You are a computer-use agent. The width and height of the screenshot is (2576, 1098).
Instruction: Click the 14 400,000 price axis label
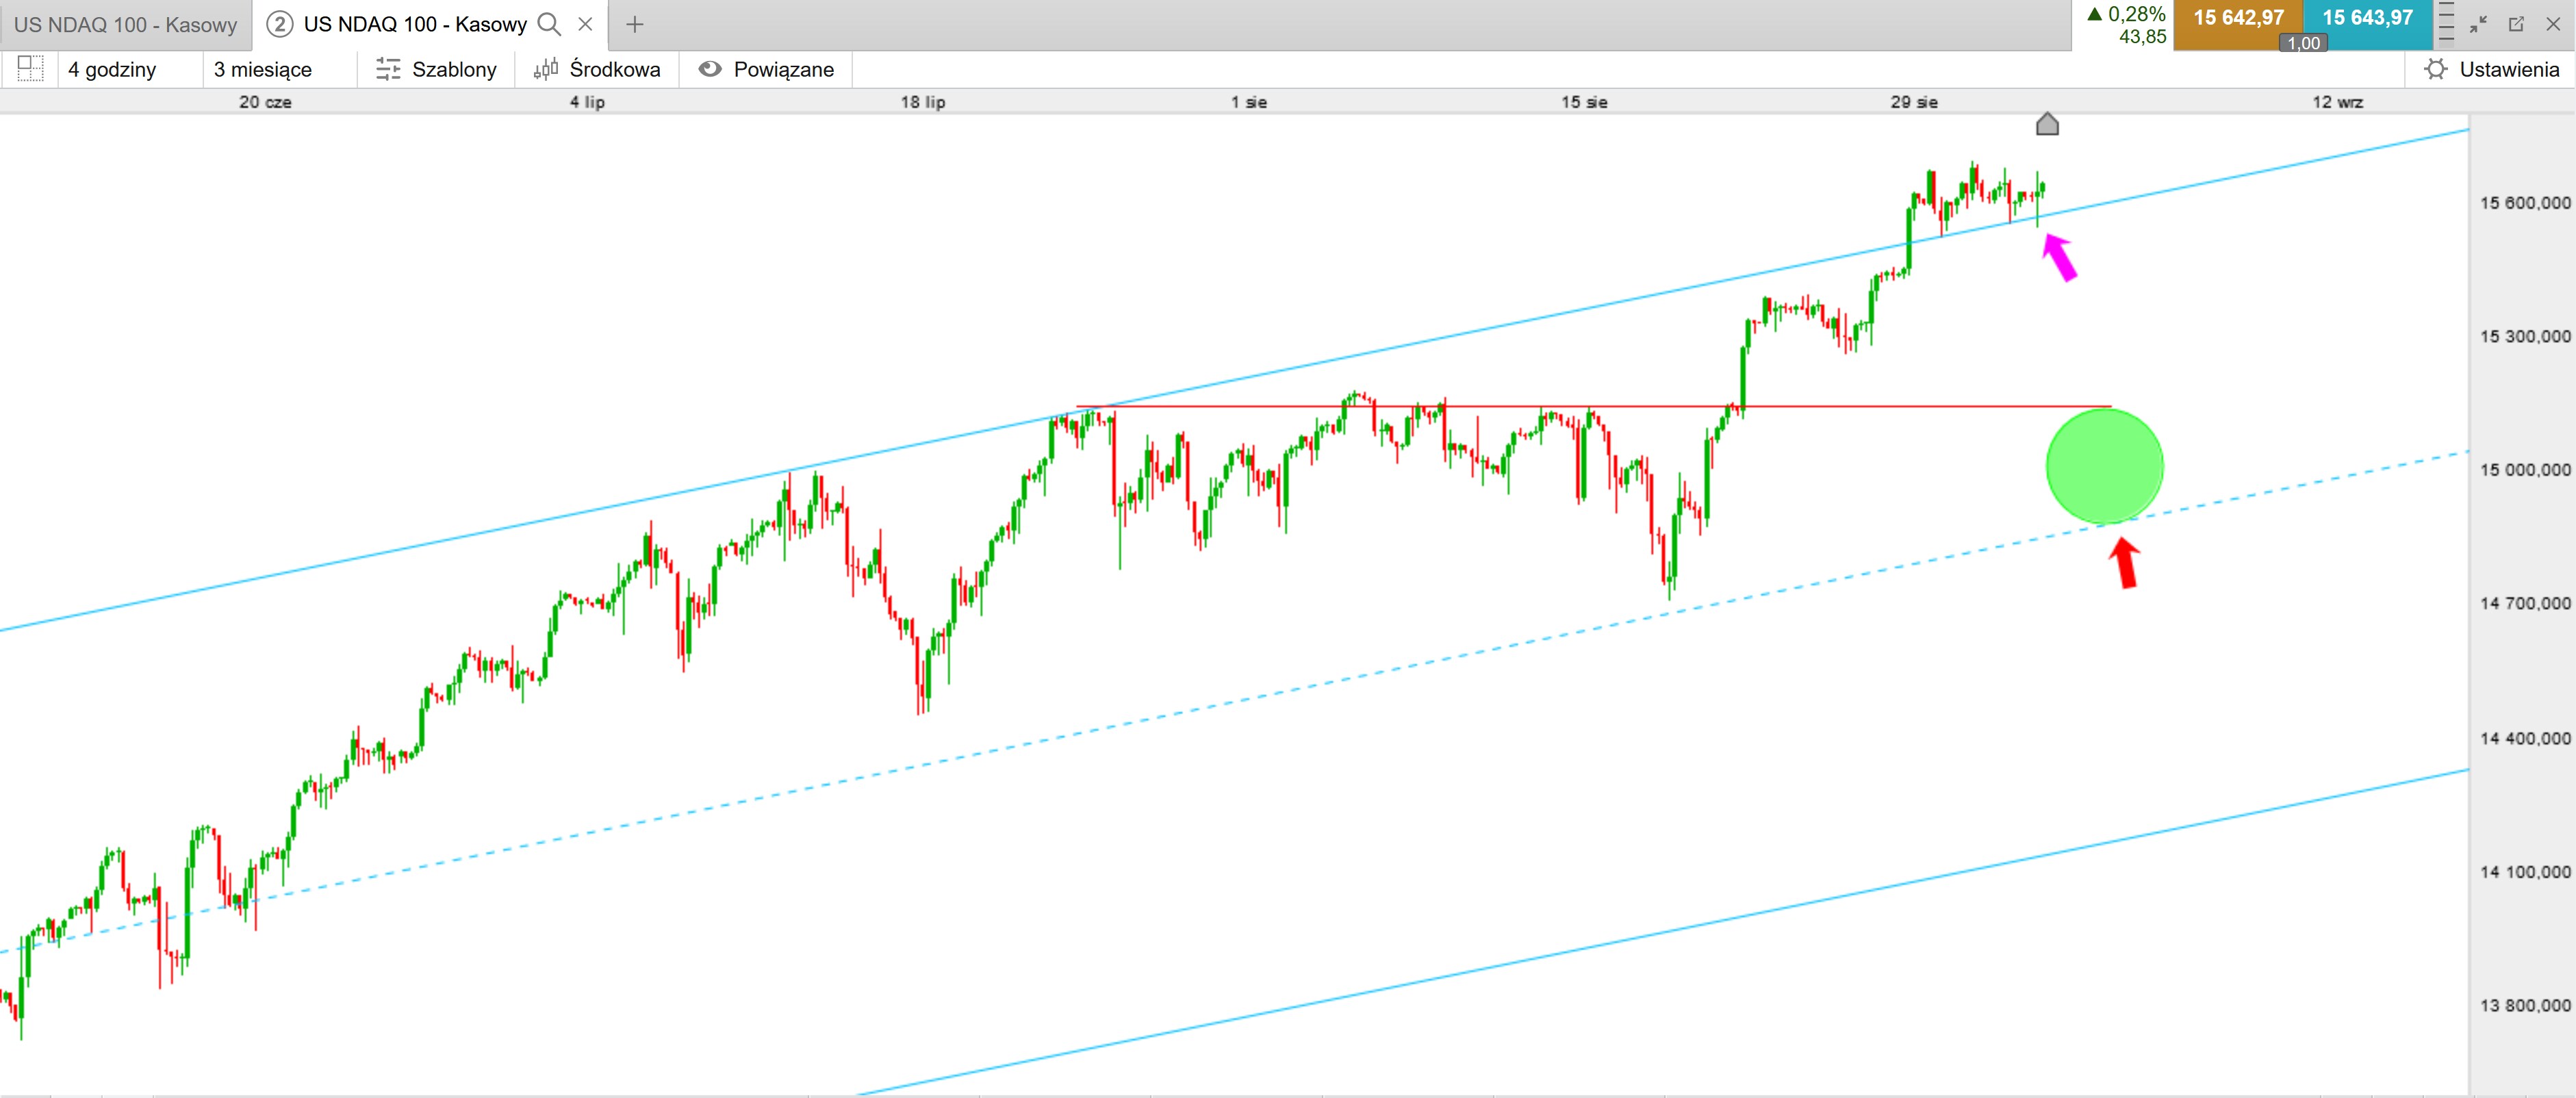[2524, 738]
